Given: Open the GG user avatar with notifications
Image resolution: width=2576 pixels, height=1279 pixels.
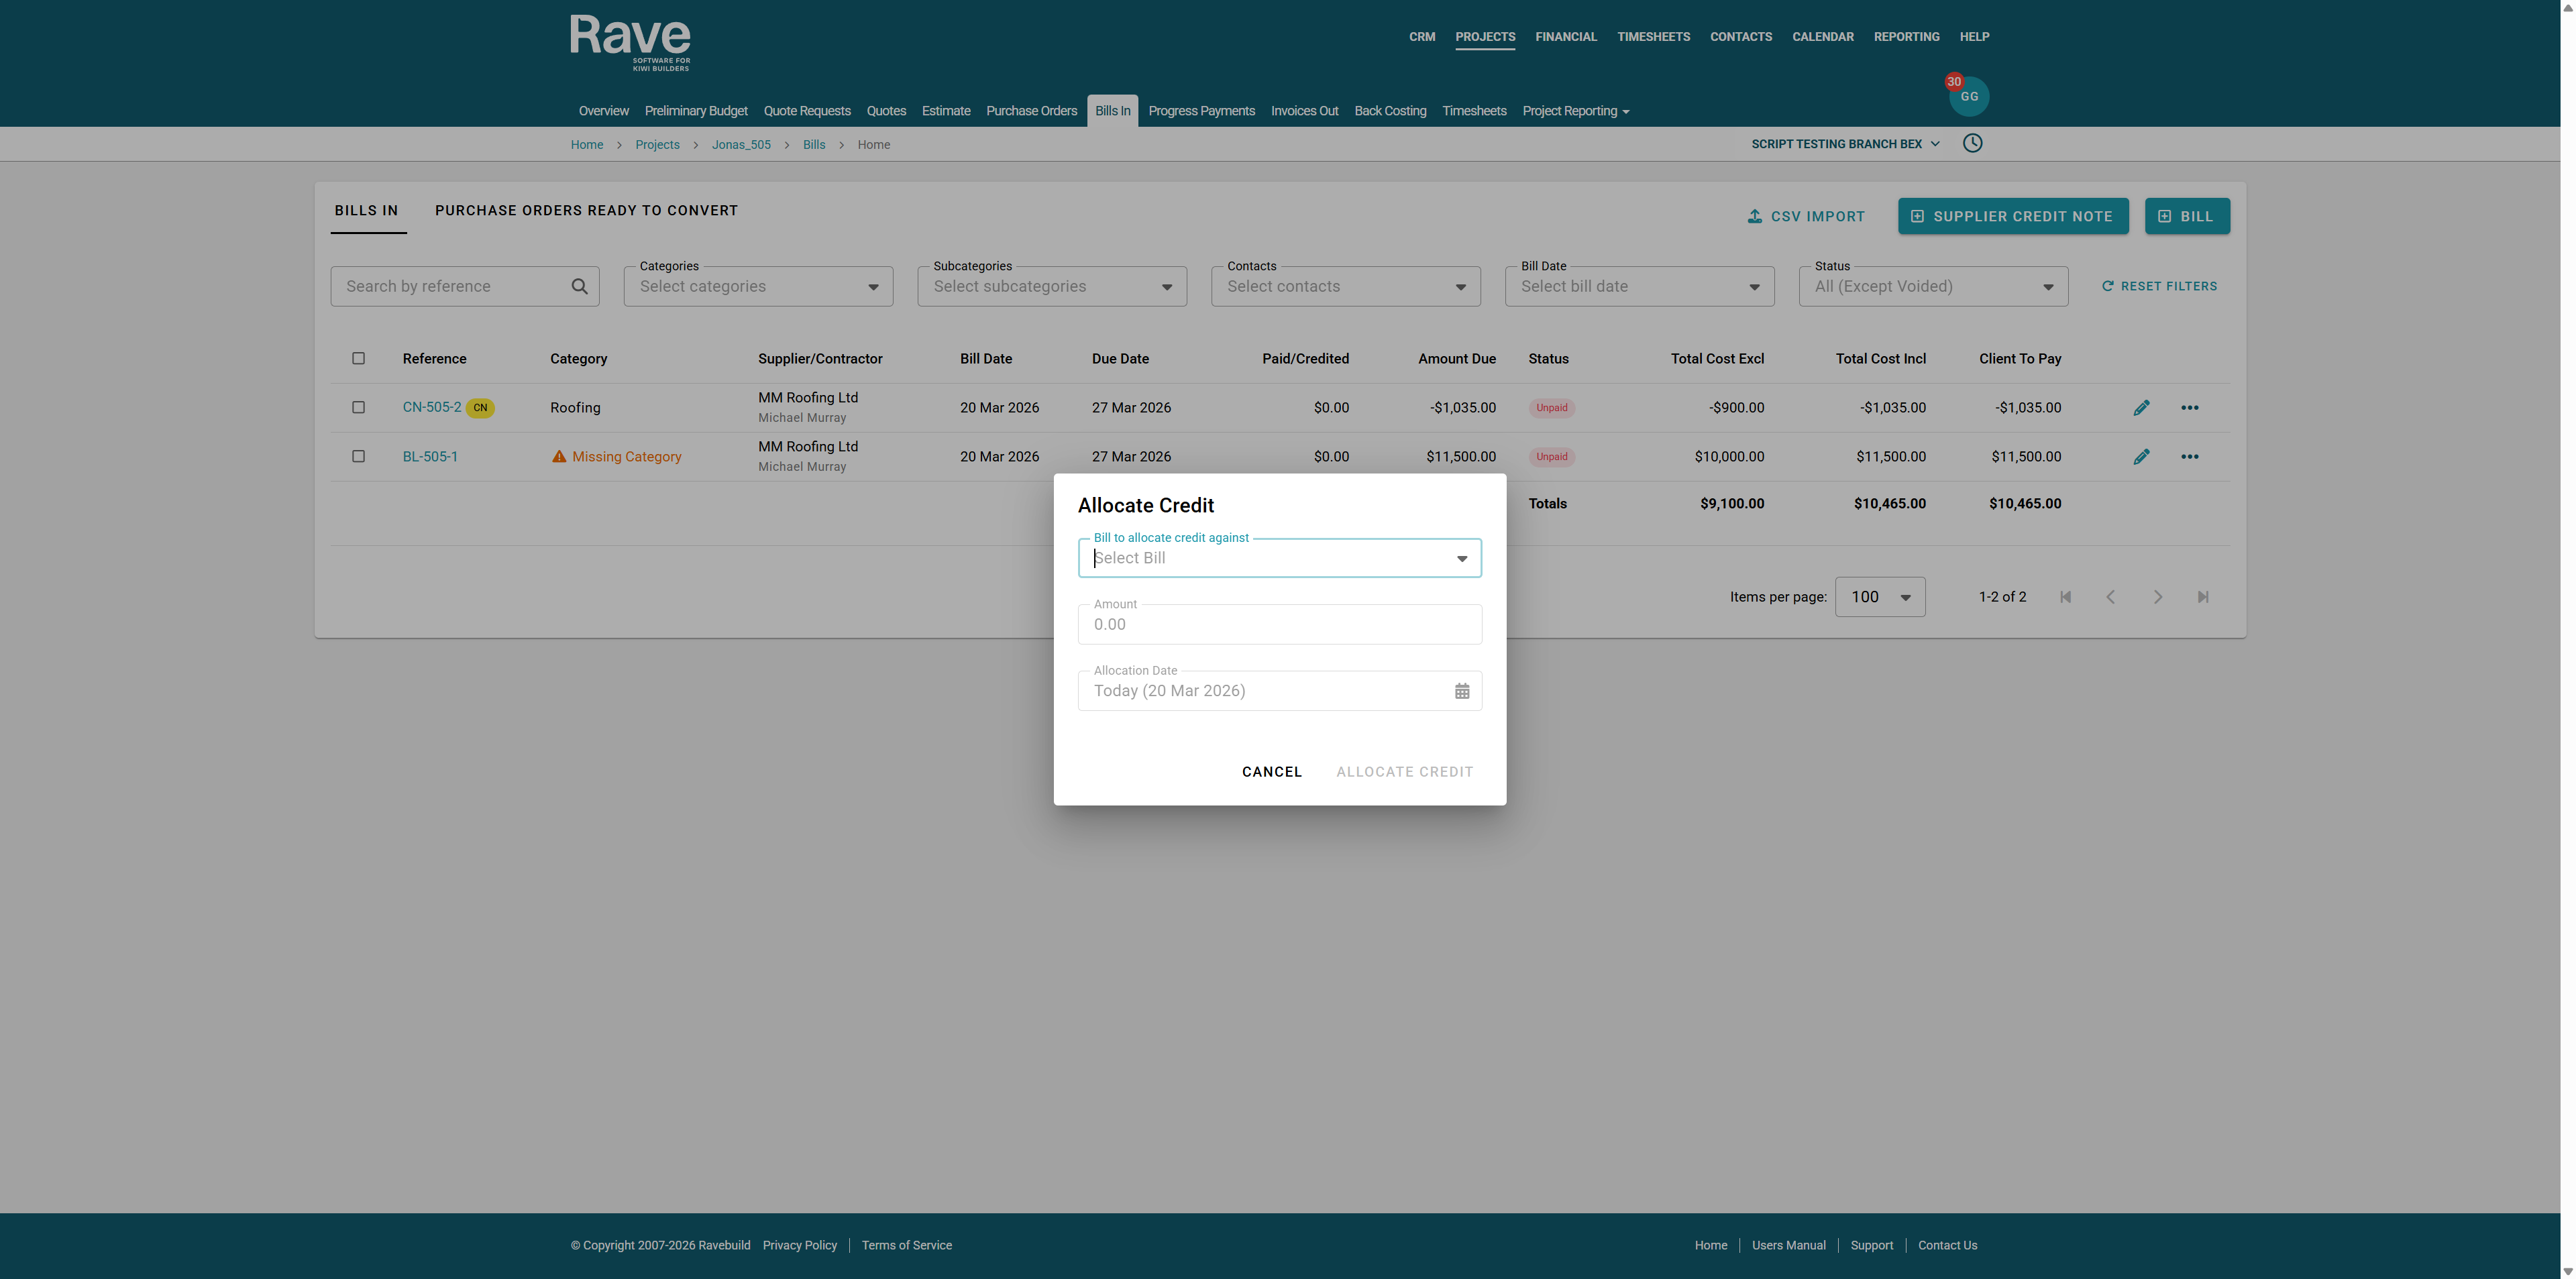Looking at the screenshot, I should (x=1968, y=96).
